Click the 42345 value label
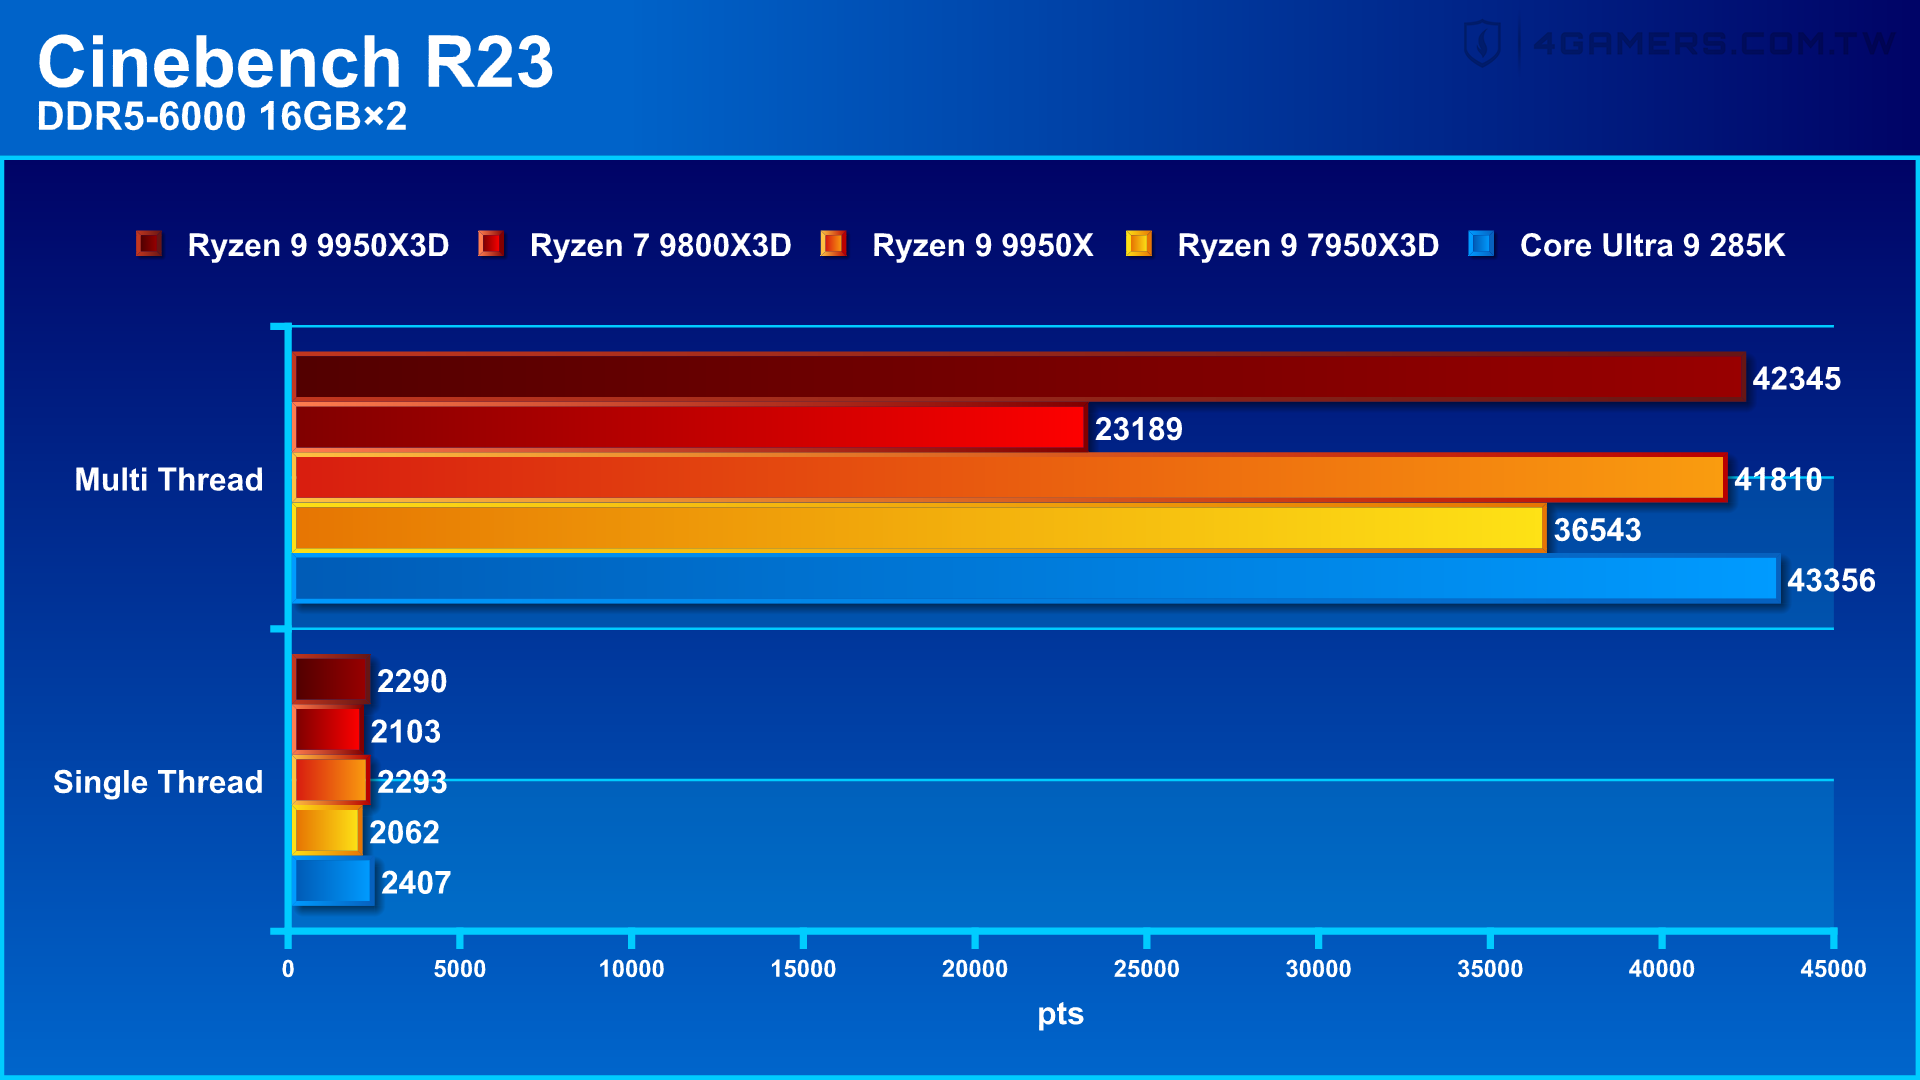 coord(1796,379)
